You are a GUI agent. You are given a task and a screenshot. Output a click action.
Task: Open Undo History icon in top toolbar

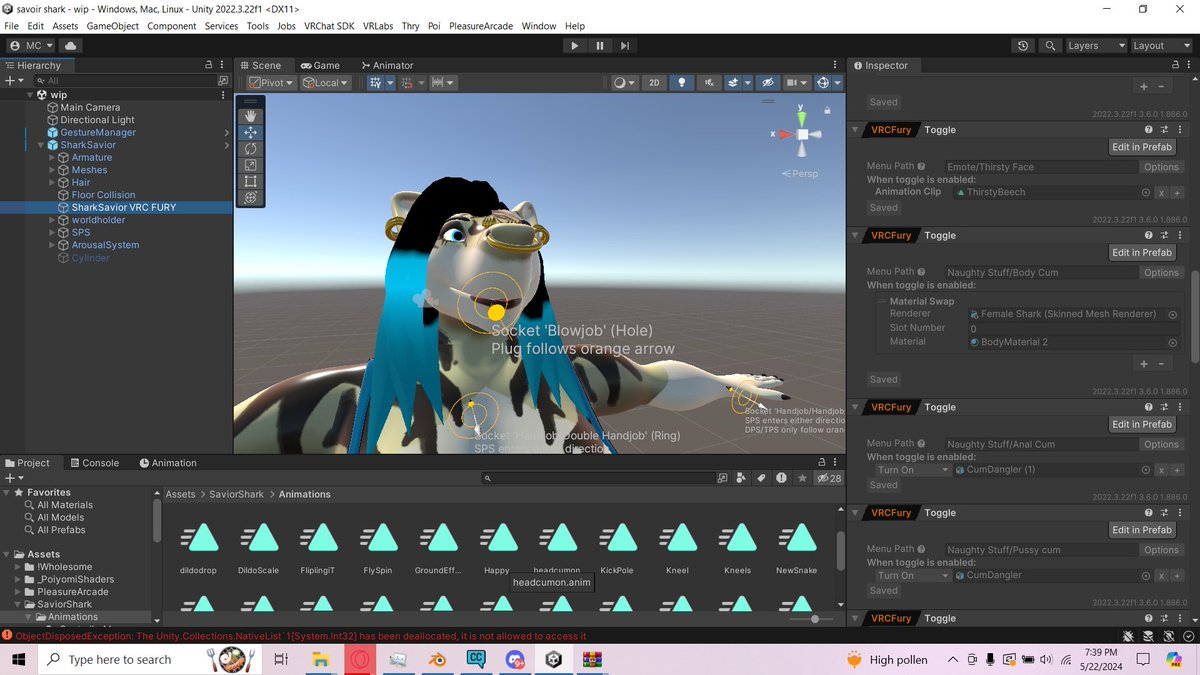click(1022, 46)
